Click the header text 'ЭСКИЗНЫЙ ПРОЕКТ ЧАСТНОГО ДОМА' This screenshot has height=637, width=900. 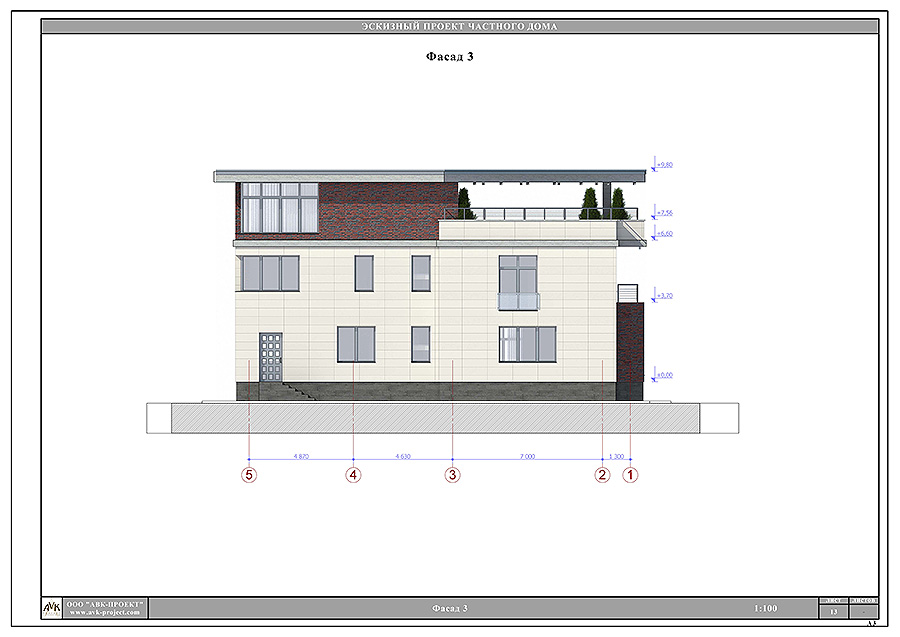click(x=459, y=26)
